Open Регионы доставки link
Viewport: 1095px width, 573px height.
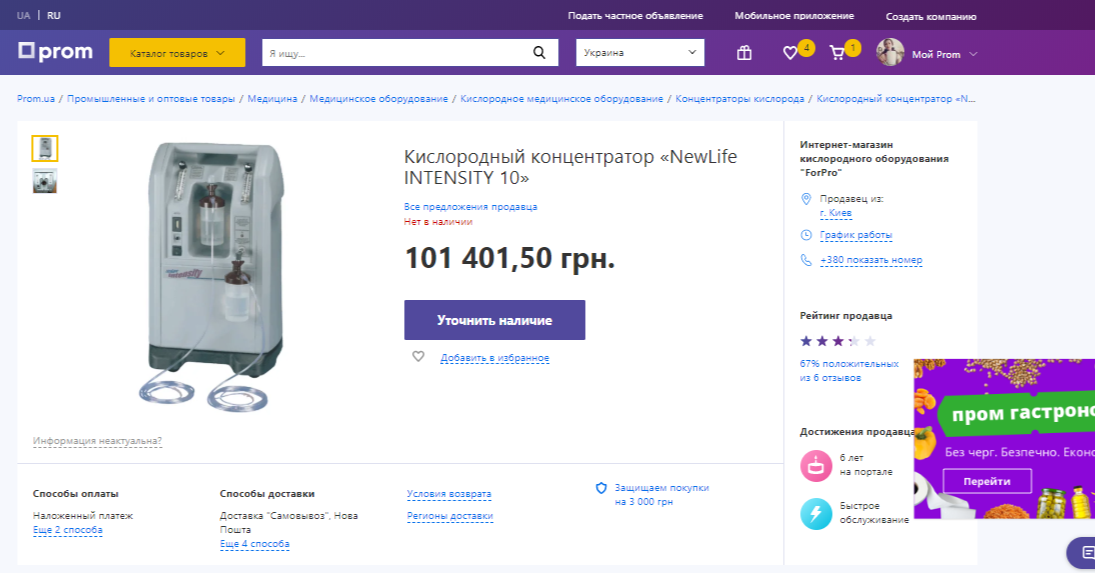coord(450,516)
